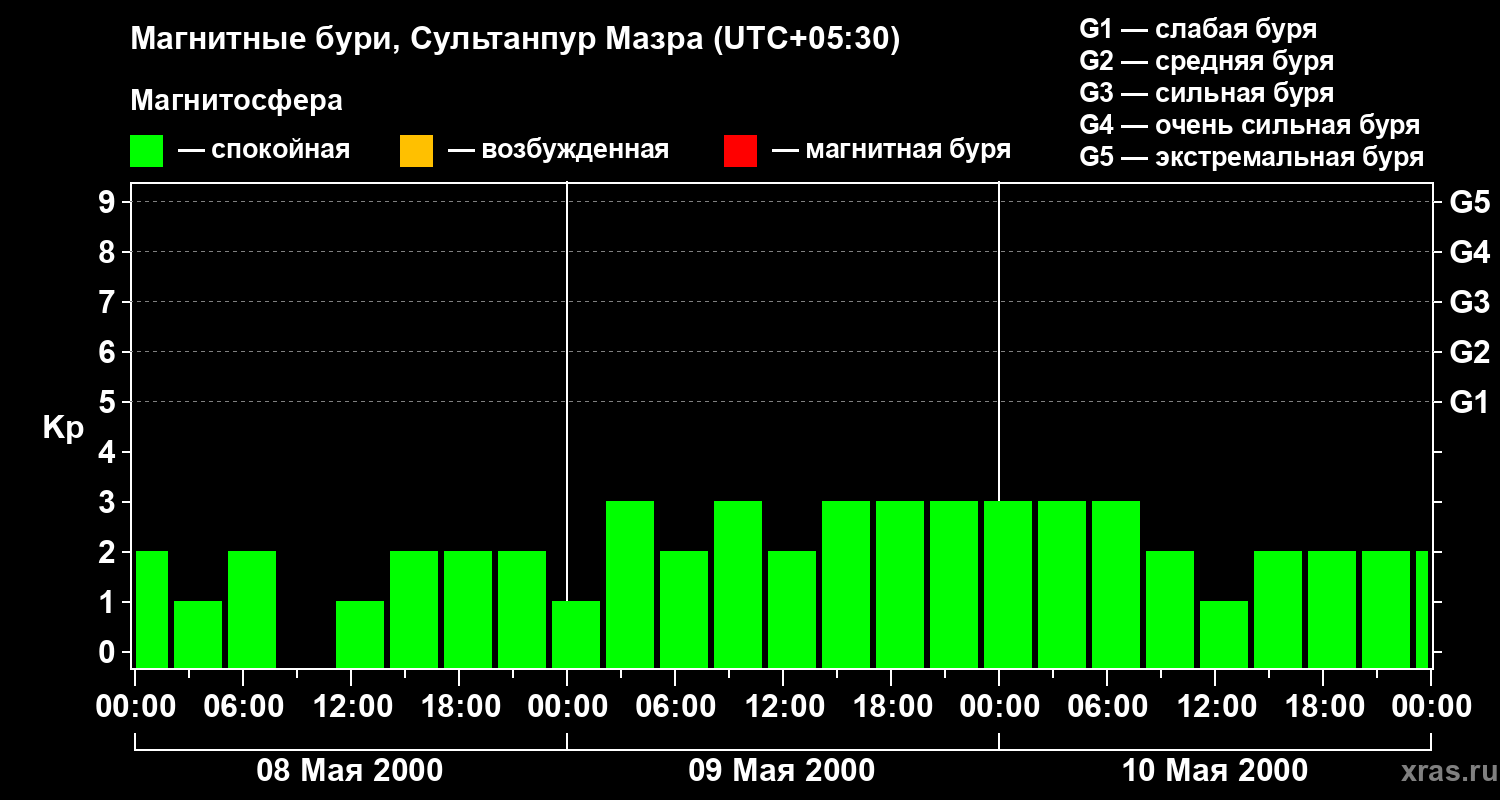Click the "G4" tick label on the right axis
Screen dimensions: 1500x800
click(x=1469, y=252)
